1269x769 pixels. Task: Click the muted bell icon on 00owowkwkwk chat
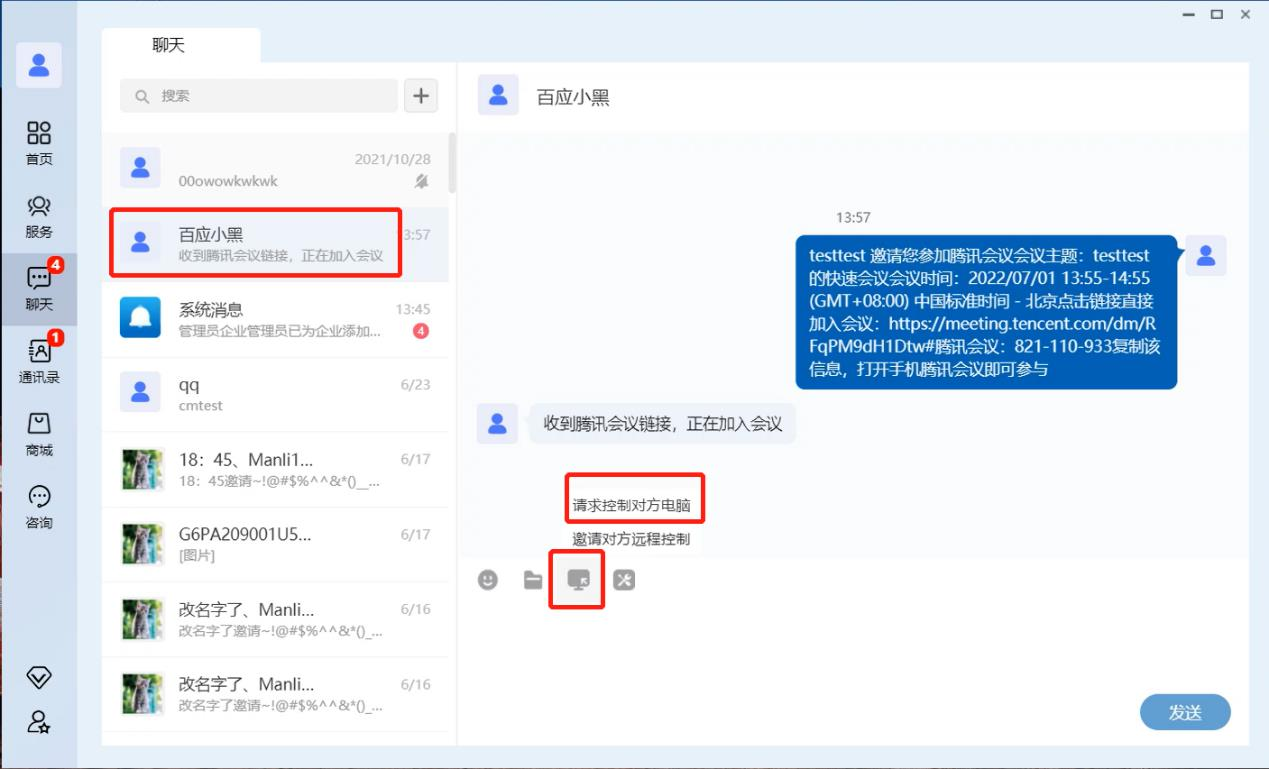click(x=422, y=181)
